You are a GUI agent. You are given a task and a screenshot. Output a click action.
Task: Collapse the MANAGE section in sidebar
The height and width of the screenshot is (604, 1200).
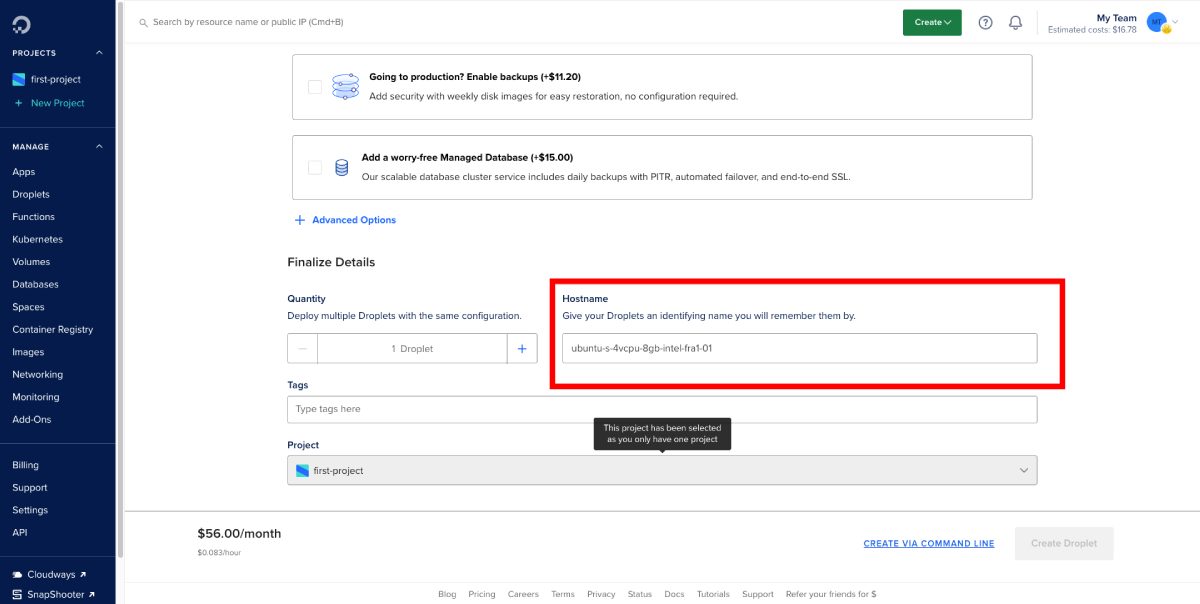point(98,146)
